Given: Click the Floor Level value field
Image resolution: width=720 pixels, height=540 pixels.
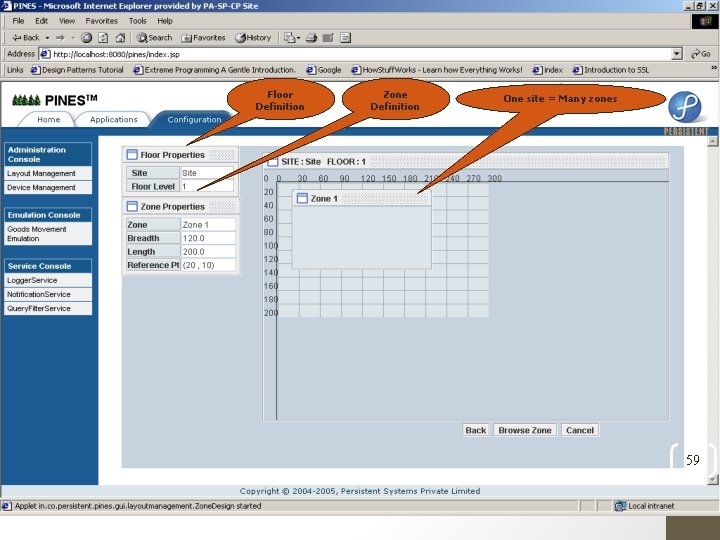Looking at the screenshot, I should pos(207,186).
